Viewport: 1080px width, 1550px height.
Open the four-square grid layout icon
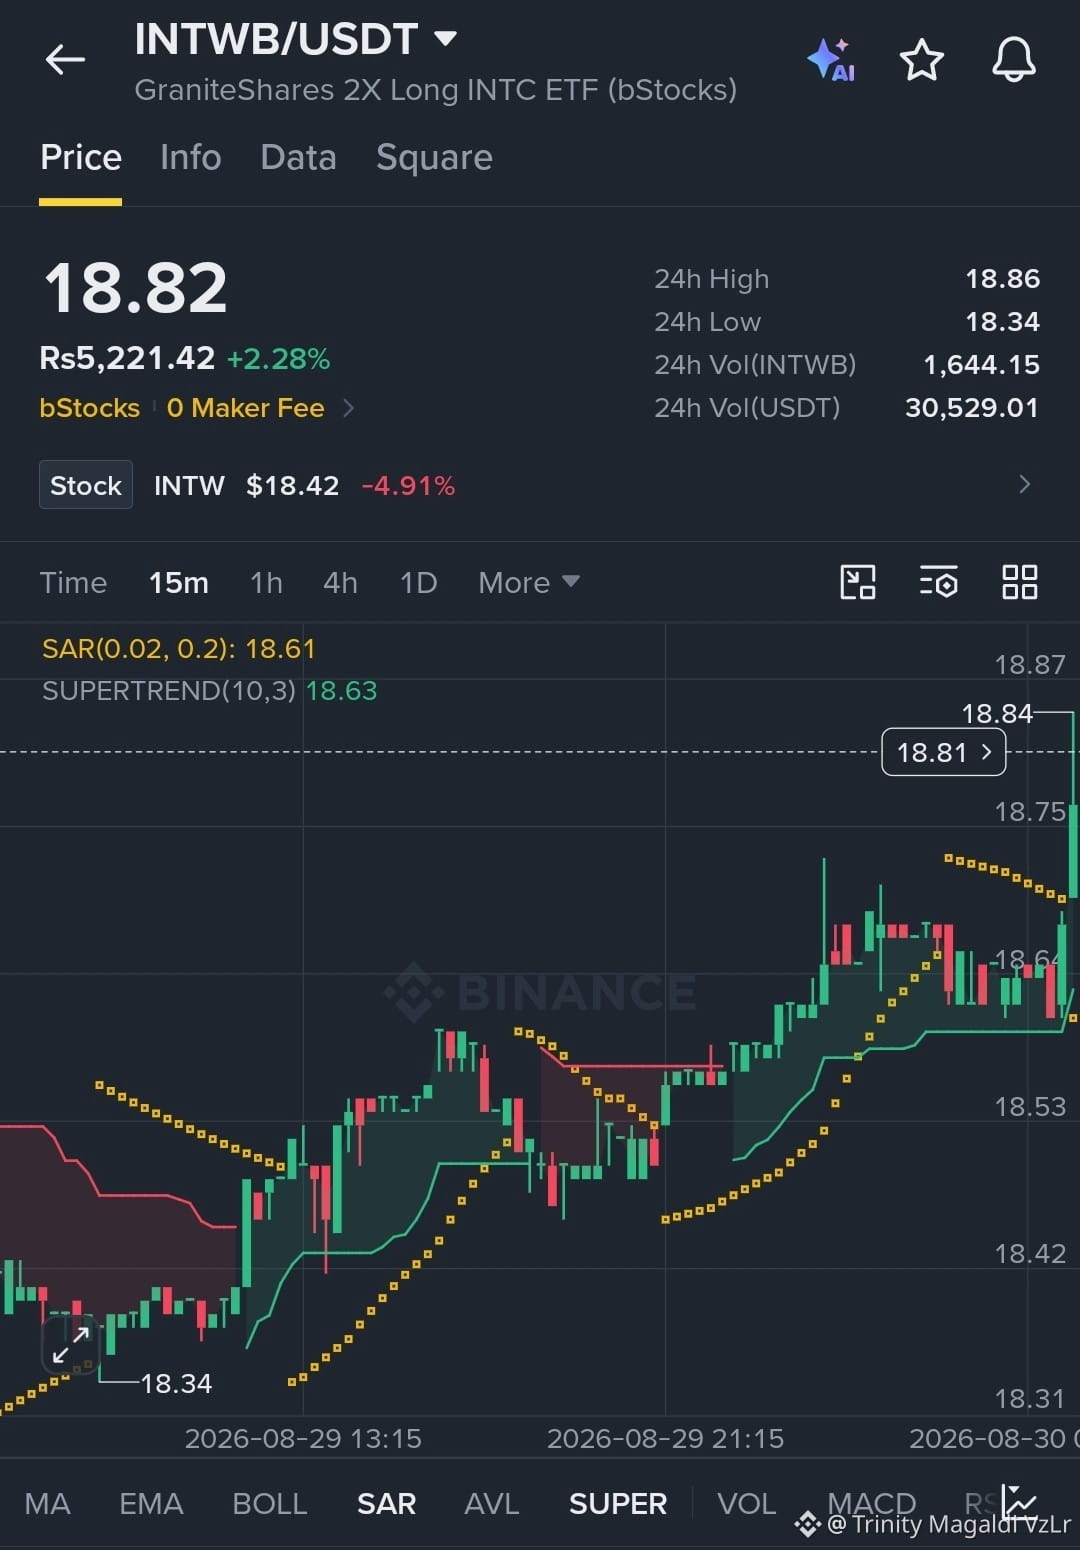[1019, 582]
